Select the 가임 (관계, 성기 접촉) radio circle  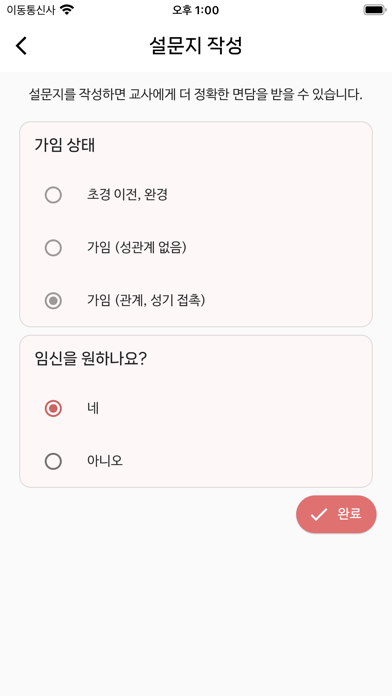tap(53, 301)
